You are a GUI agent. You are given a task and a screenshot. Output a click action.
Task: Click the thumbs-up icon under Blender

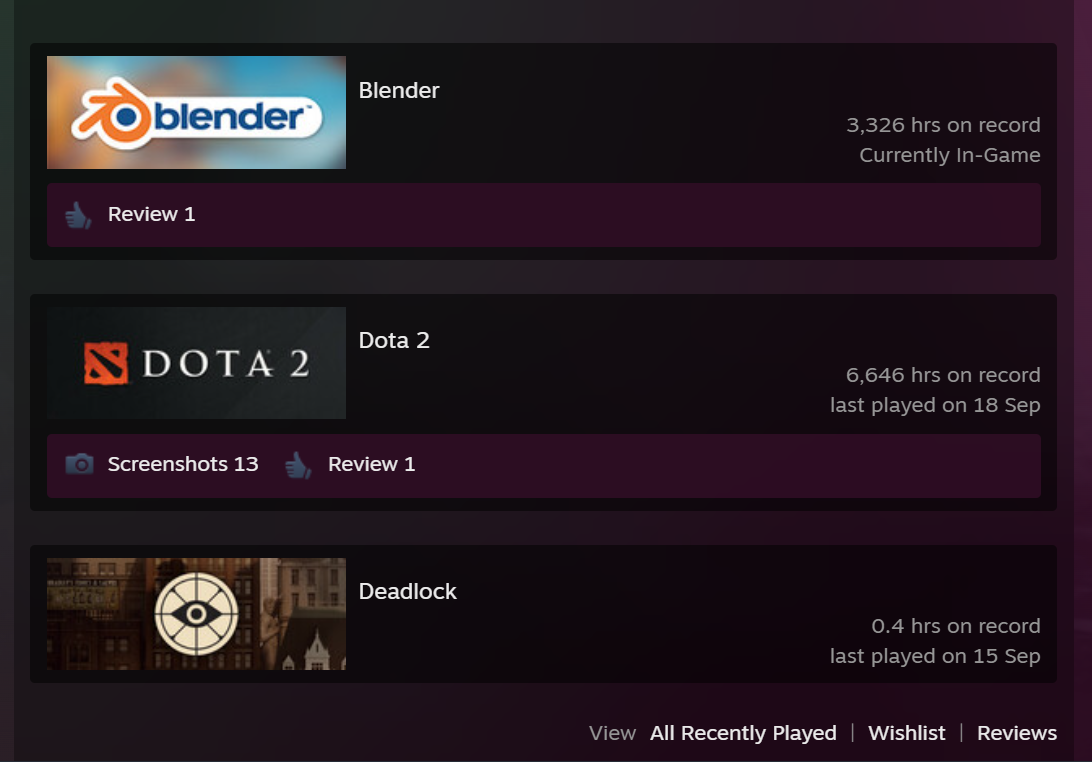pyautogui.click(x=78, y=215)
